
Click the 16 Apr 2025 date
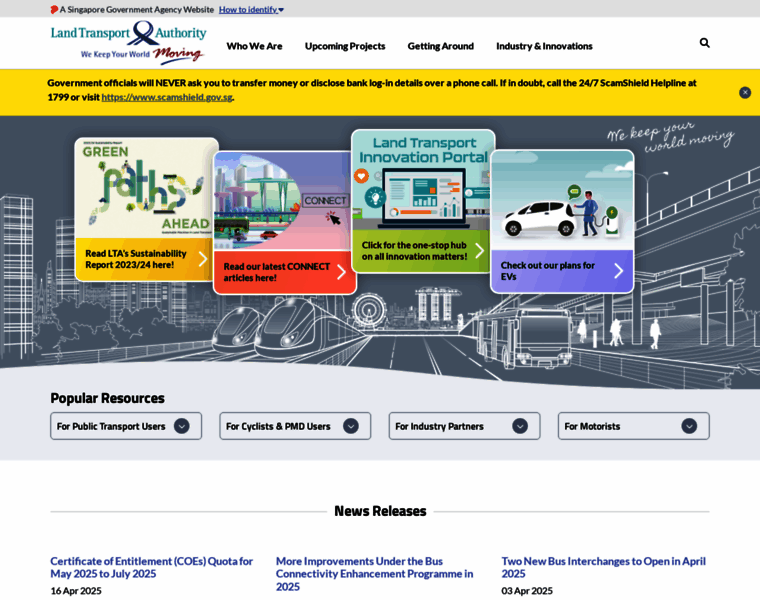[76, 591]
